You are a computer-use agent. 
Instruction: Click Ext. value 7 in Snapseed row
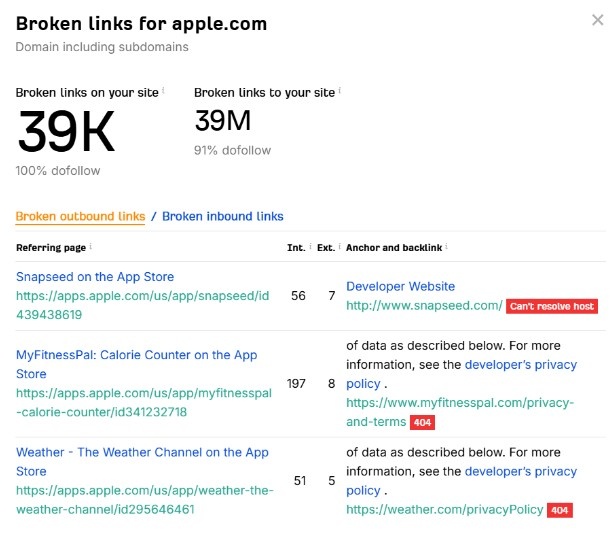[x=332, y=296]
